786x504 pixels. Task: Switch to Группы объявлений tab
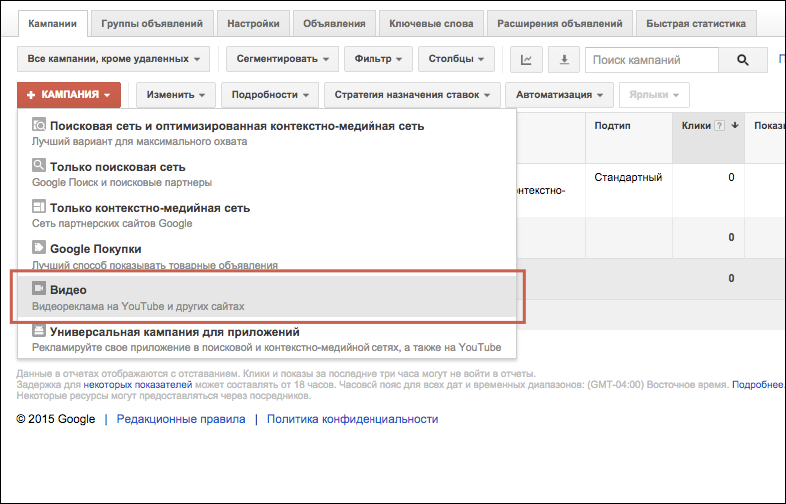(152, 24)
